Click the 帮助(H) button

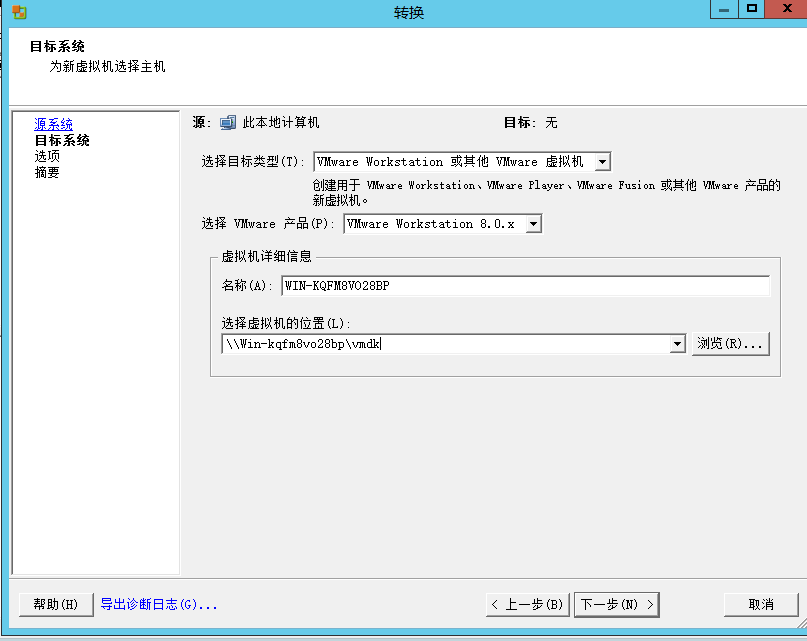(x=56, y=604)
